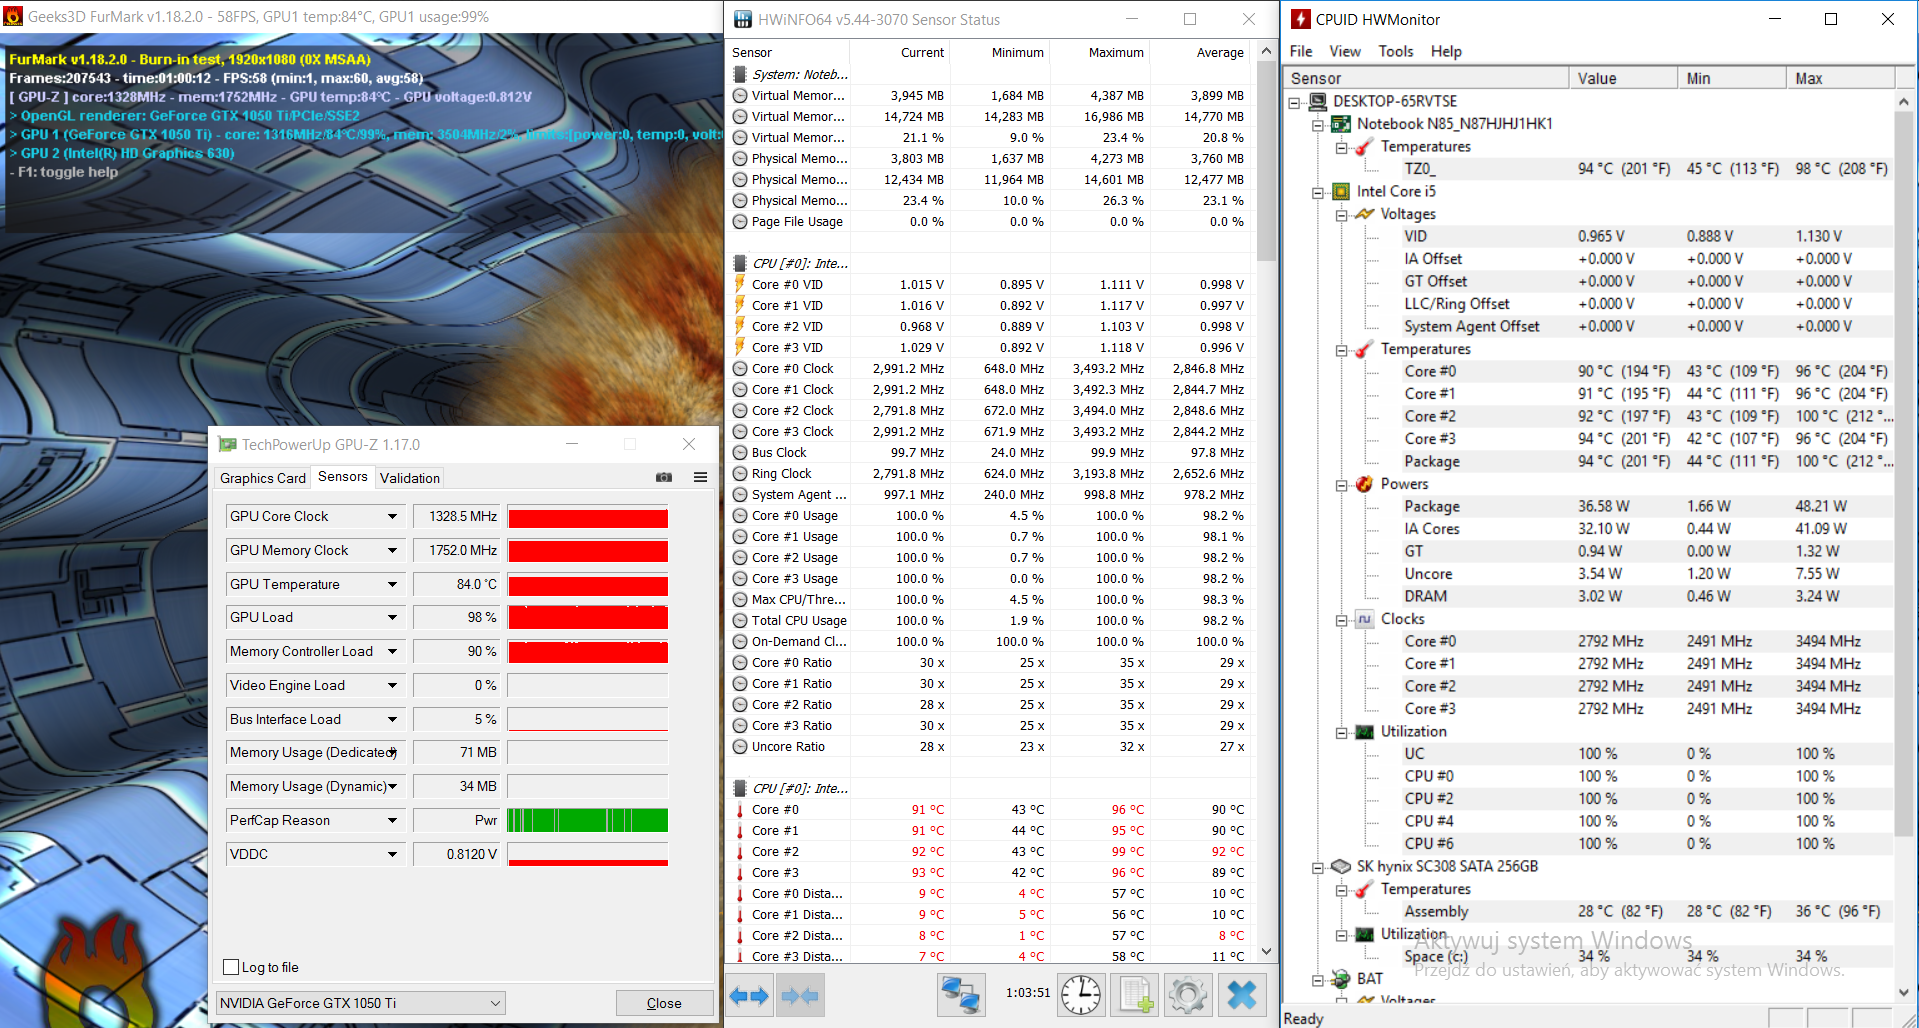
Task: Click BAT battery icon in HWMonitor
Action: coord(1342,979)
